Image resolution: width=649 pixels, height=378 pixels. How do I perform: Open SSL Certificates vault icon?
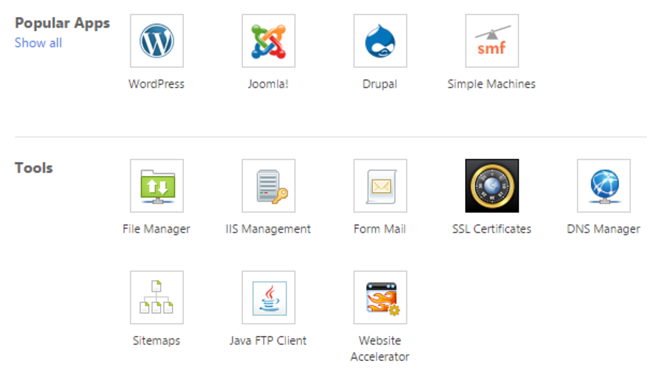492,185
